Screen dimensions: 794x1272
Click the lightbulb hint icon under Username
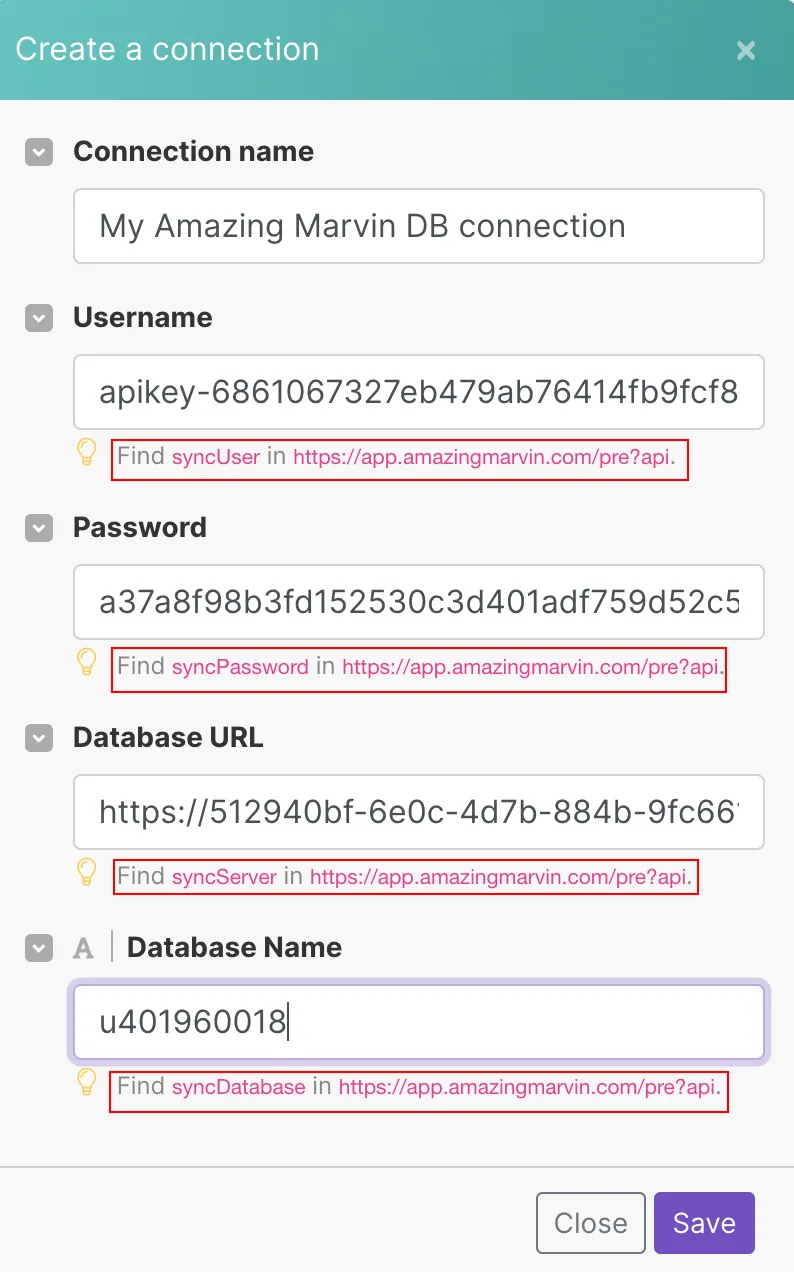pos(87,452)
